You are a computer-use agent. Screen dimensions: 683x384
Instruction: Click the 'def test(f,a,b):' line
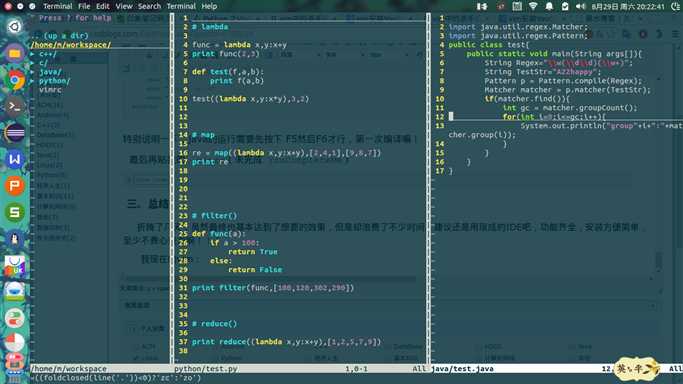tap(228, 72)
